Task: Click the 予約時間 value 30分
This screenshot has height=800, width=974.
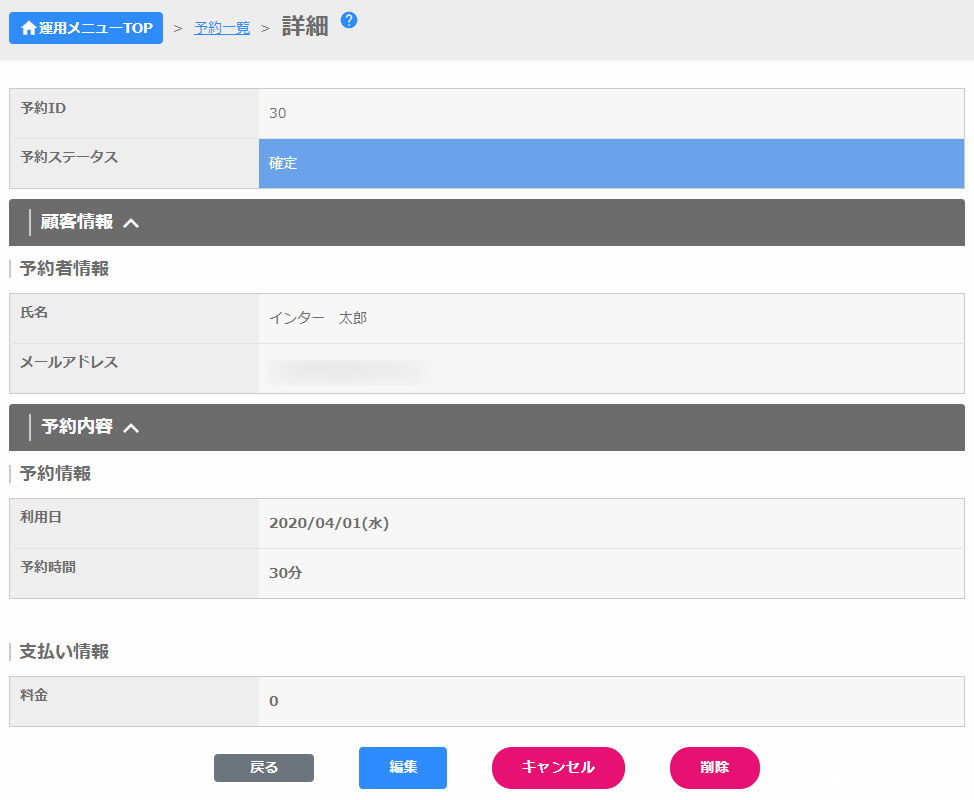Action: click(286, 573)
